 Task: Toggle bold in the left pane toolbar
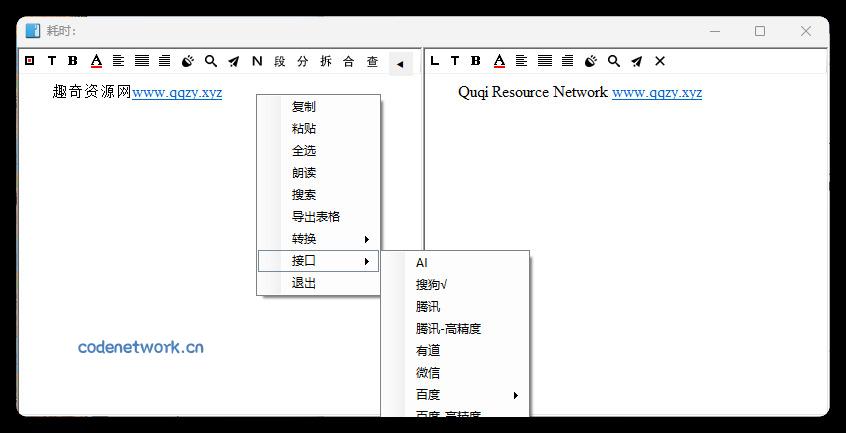pyautogui.click(x=73, y=61)
